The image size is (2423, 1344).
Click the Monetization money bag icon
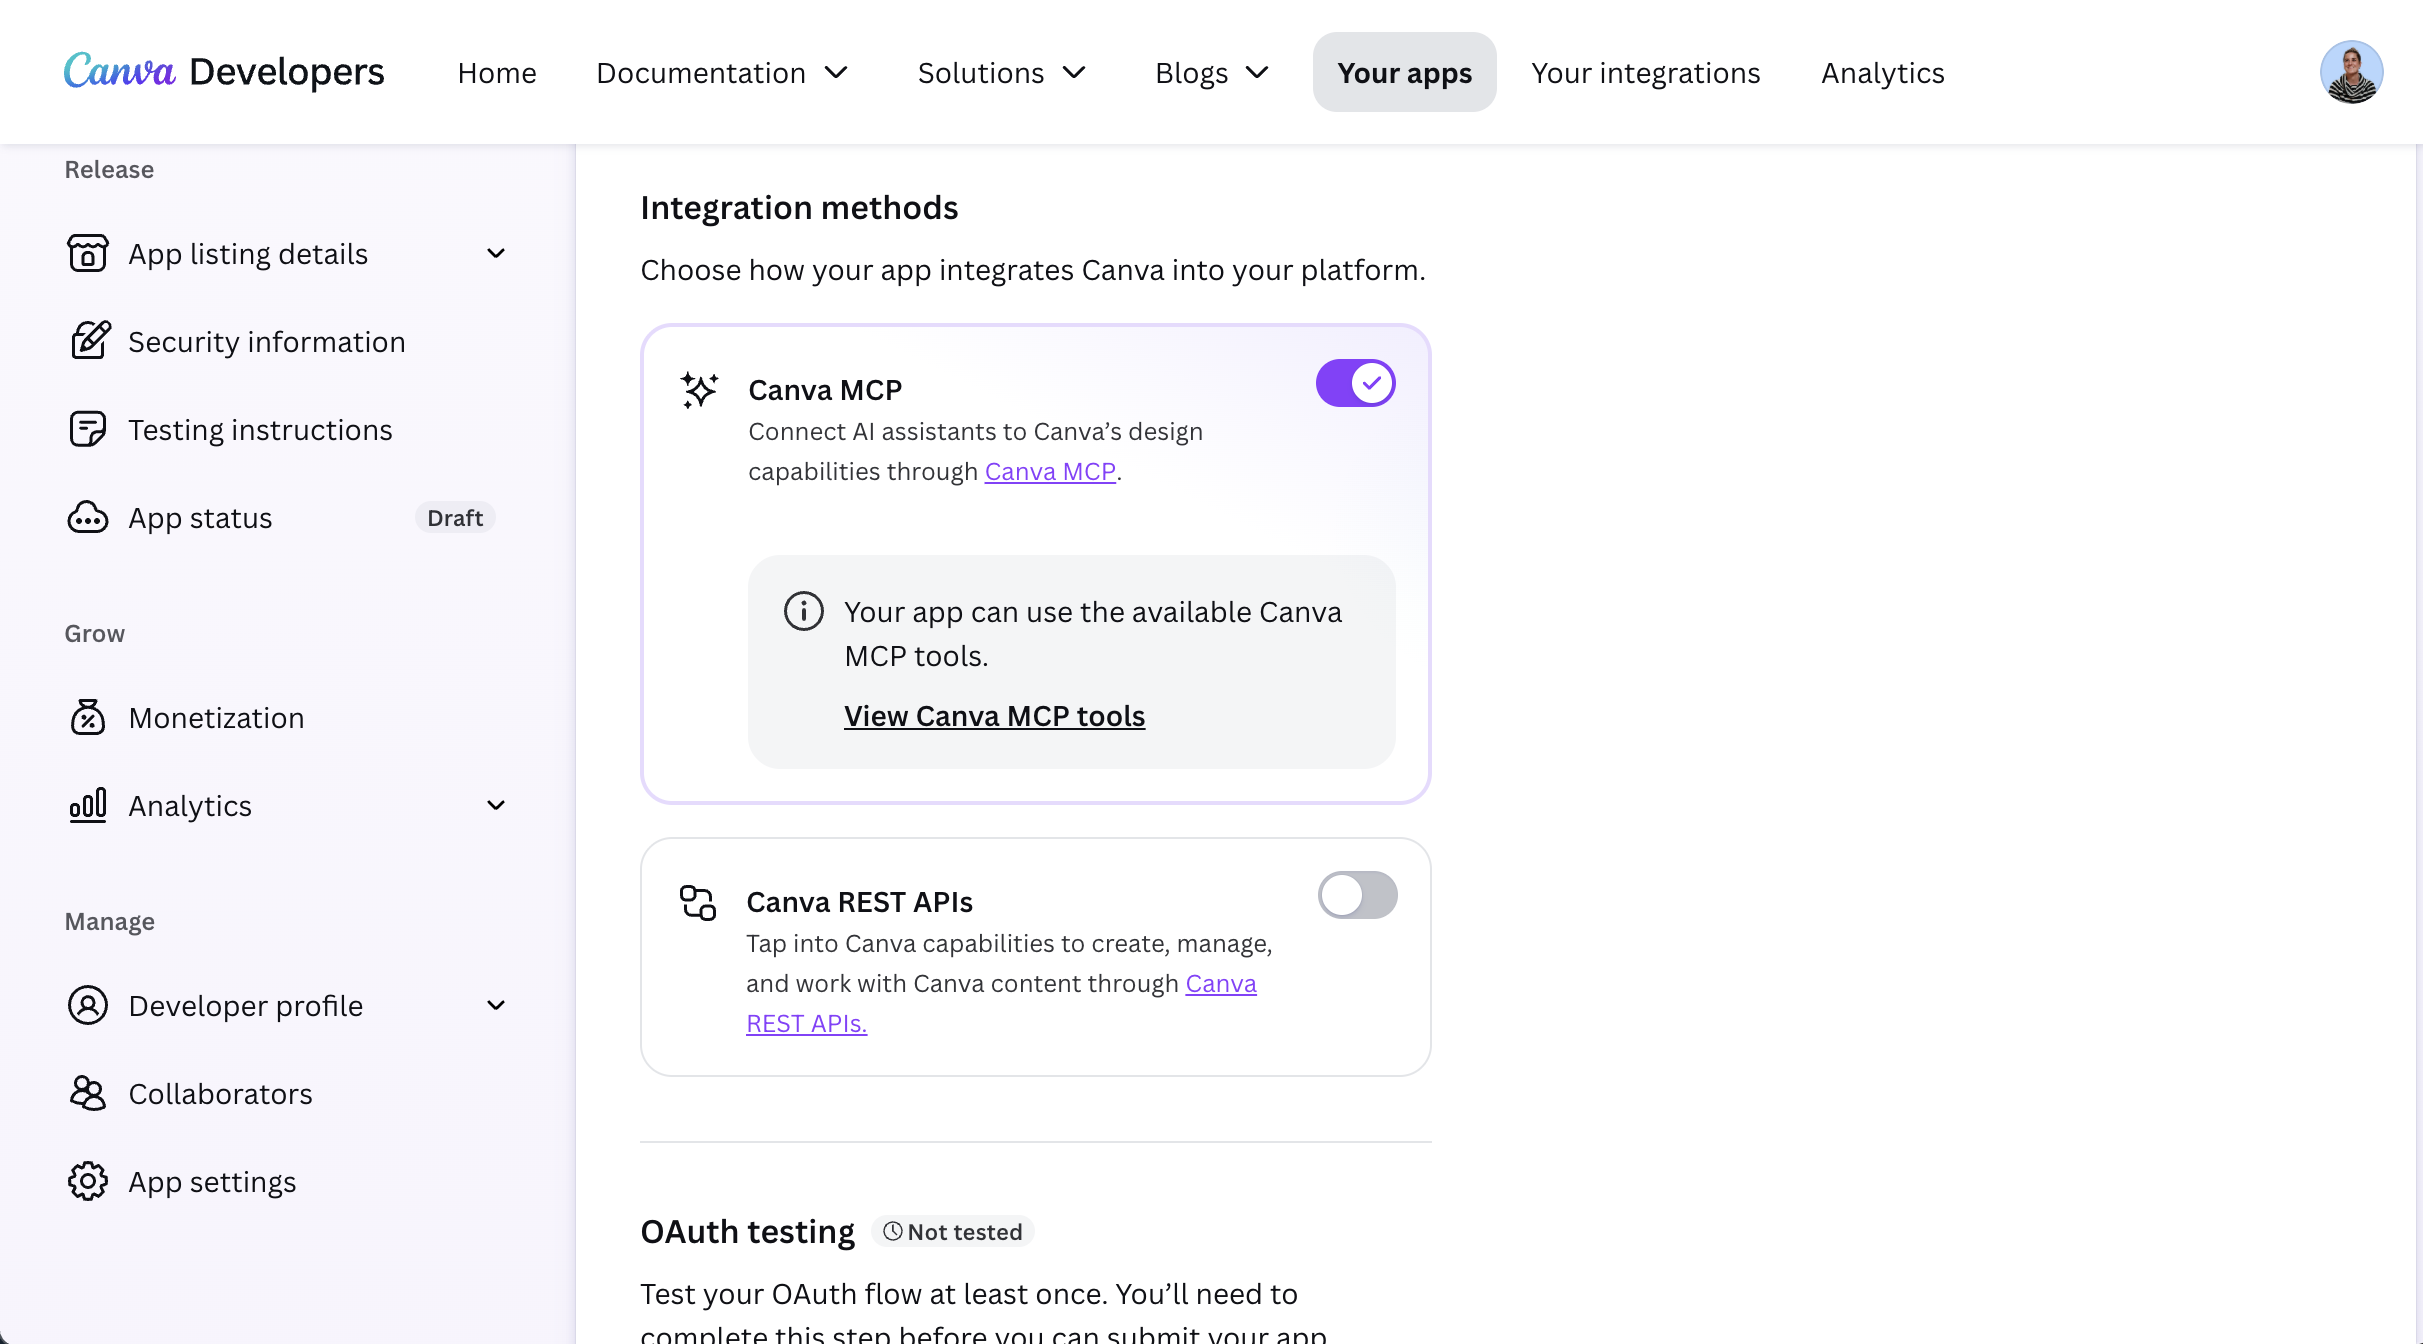point(88,717)
